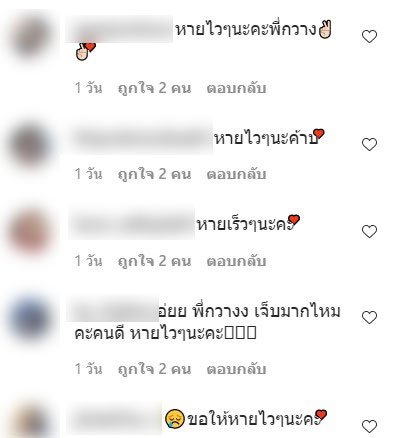Image resolution: width=400 pixels, height=438 pixels.
Task: Like the comment 'หายเร็วๆนะคะ'
Action: [369, 231]
